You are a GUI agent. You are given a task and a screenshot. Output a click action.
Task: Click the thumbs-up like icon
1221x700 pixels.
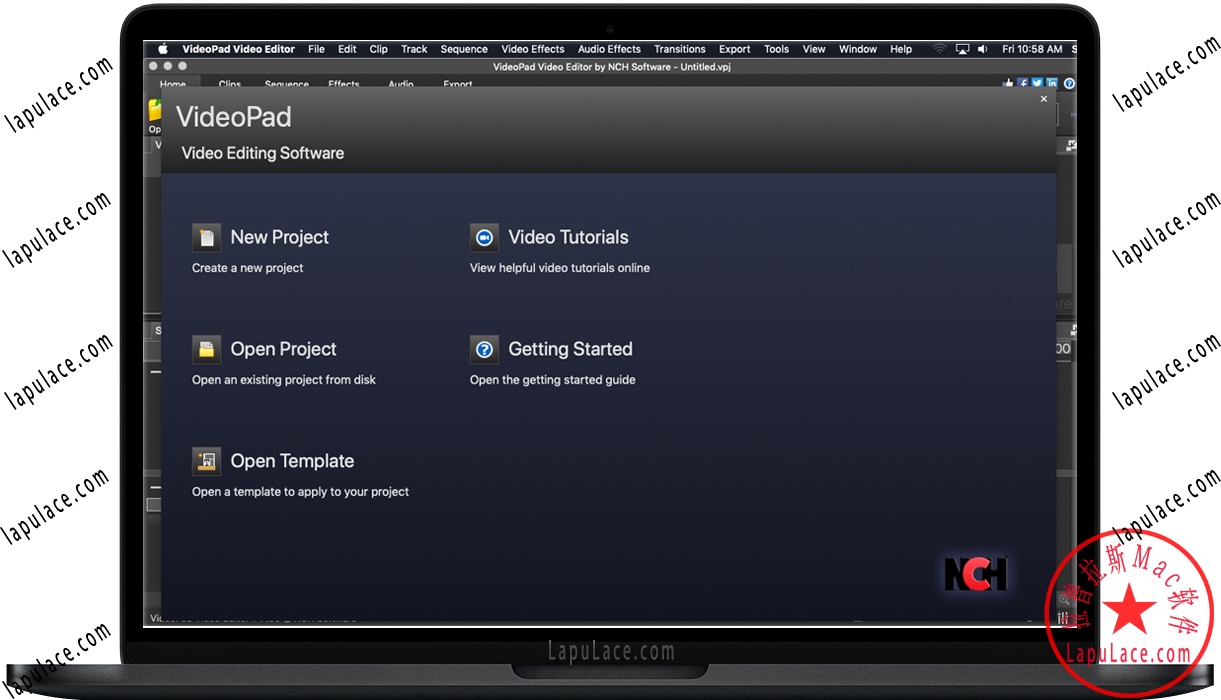point(1008,83)
